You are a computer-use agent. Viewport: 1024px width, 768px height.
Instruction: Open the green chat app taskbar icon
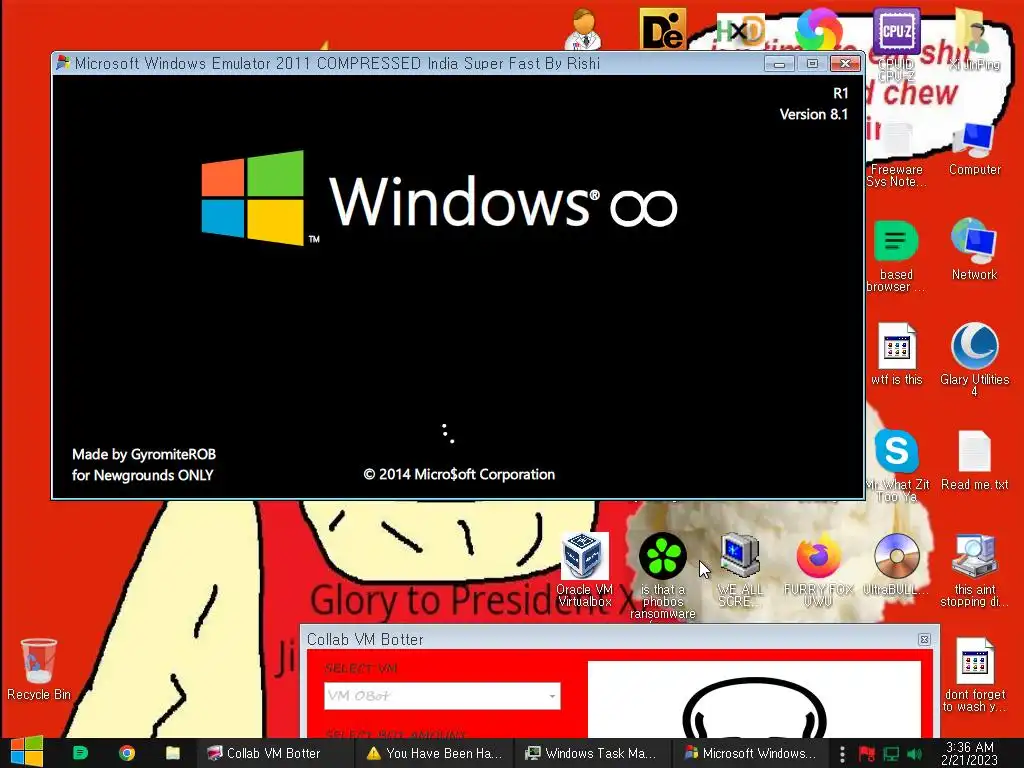(x=80, y=753)
